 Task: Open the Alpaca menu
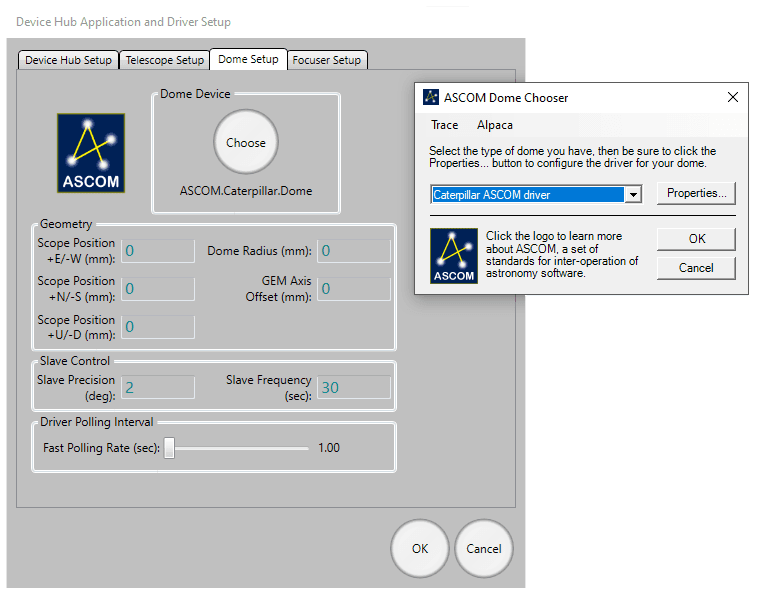(495, 125)
